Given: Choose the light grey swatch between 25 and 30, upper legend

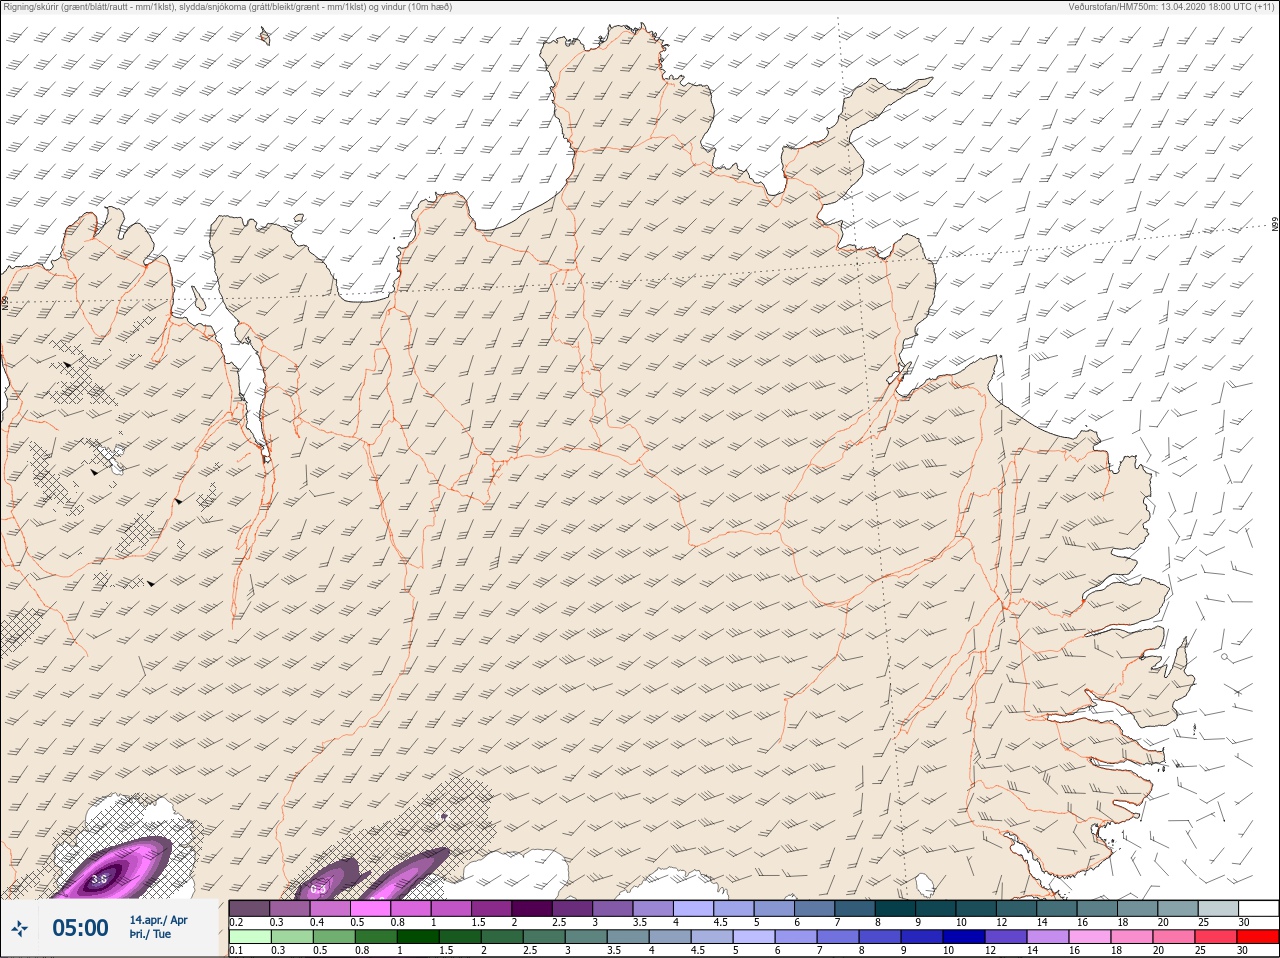Looking at the screenshot, I should pos(1218,908).
